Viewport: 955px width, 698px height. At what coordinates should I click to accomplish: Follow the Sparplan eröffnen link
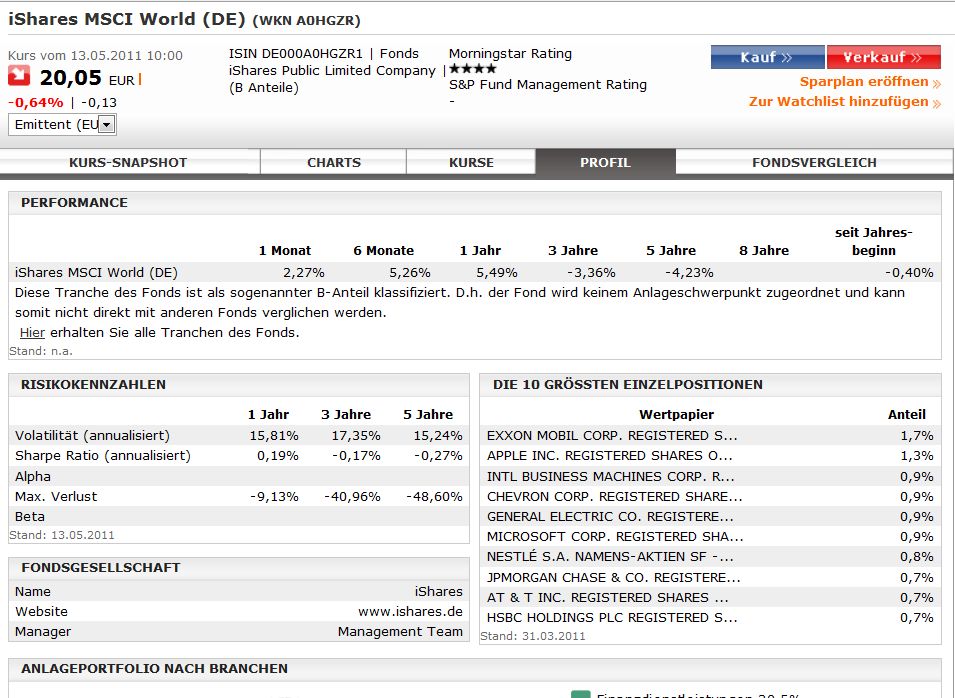point(870,82)
